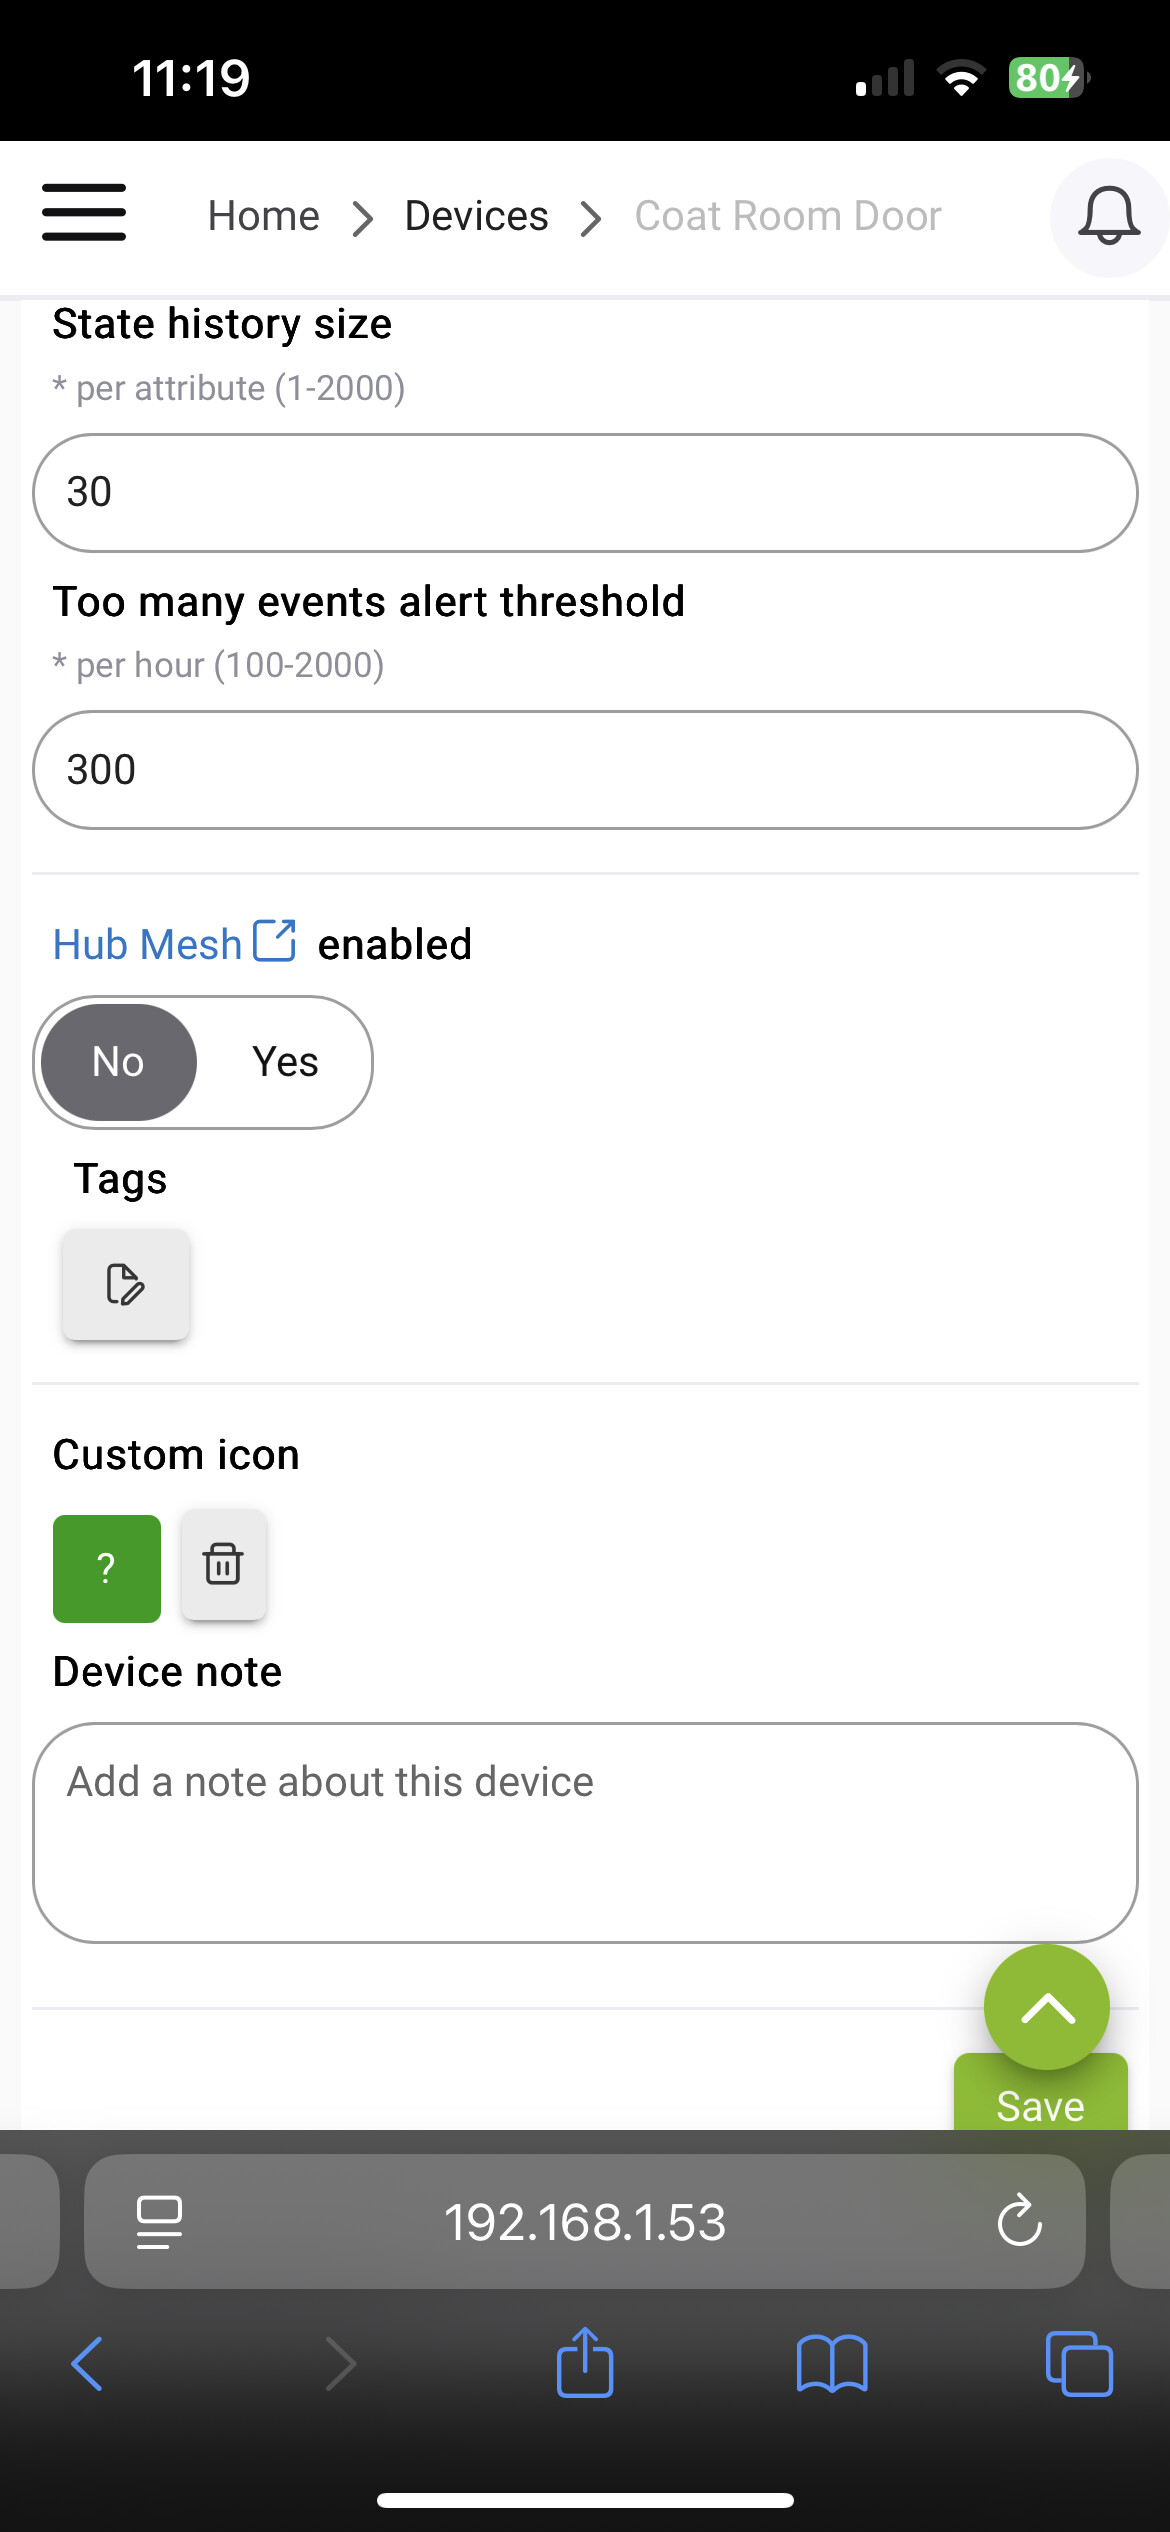The width and height of the screenshot is (1170, 2532).
Task: Click the green custom icon swatch
Action: click(x=107, y=1568)
